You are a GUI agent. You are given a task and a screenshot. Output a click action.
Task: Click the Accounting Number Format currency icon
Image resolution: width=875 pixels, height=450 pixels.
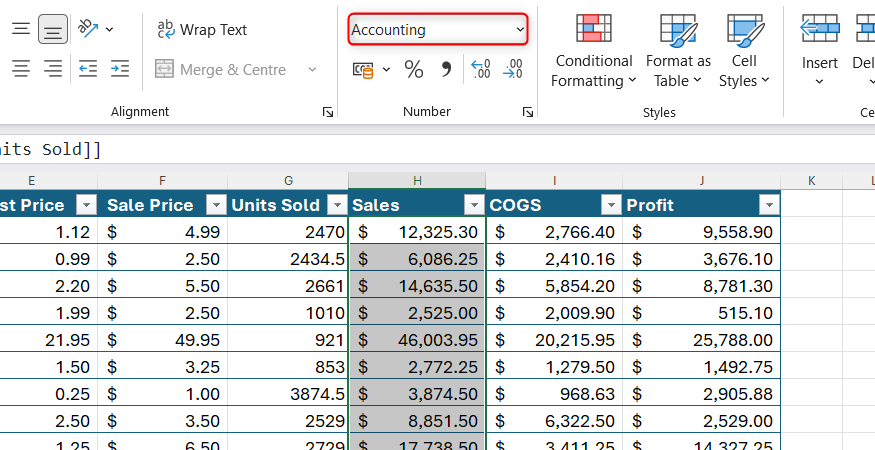[x=363, y=70]
